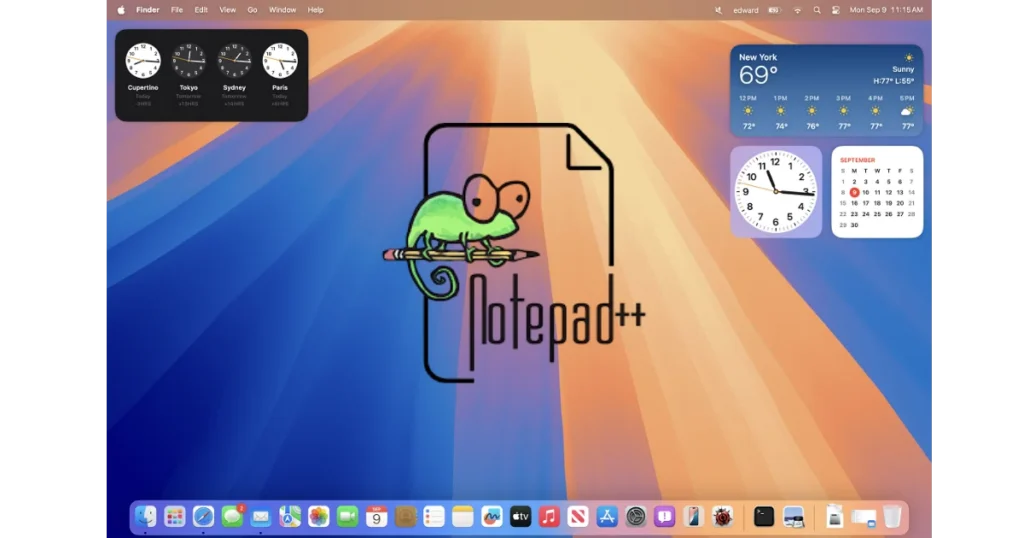Open the Edit menu
This screenshot has height=538, width=1024.
(201, 10)
